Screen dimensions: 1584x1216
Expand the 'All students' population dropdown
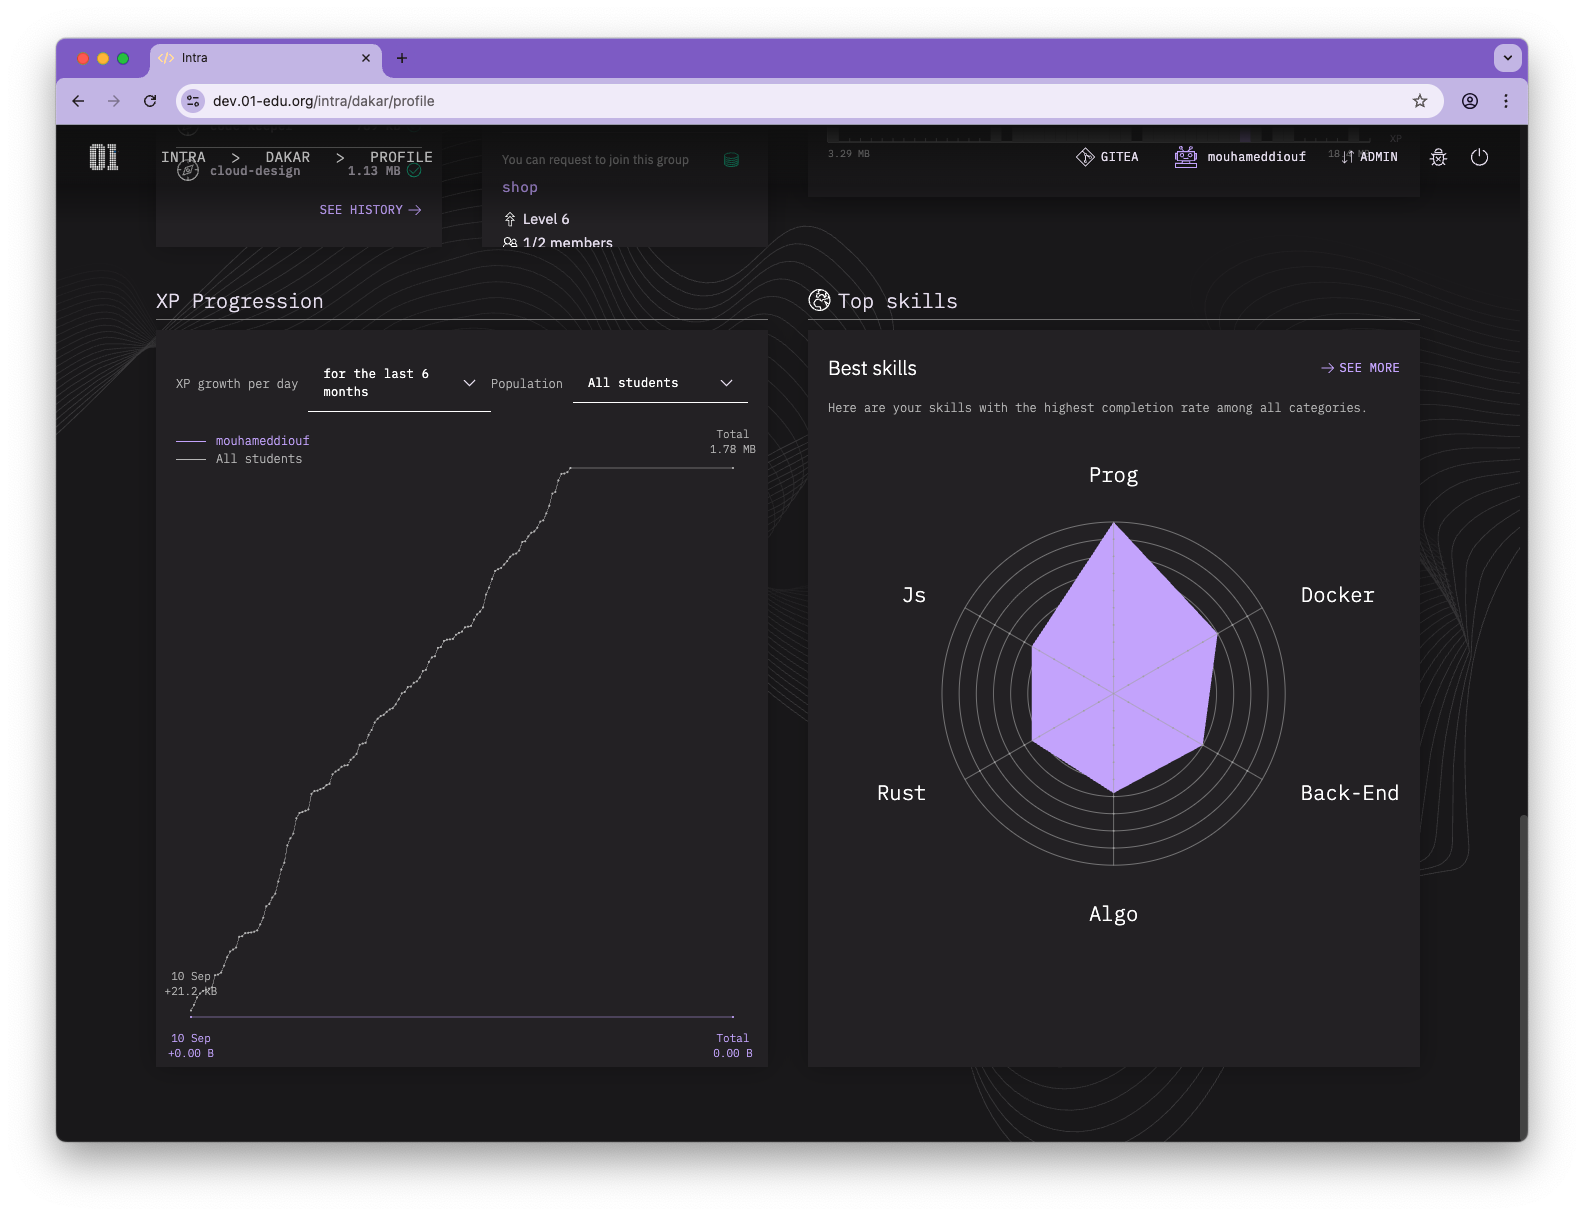click(660, 383)
